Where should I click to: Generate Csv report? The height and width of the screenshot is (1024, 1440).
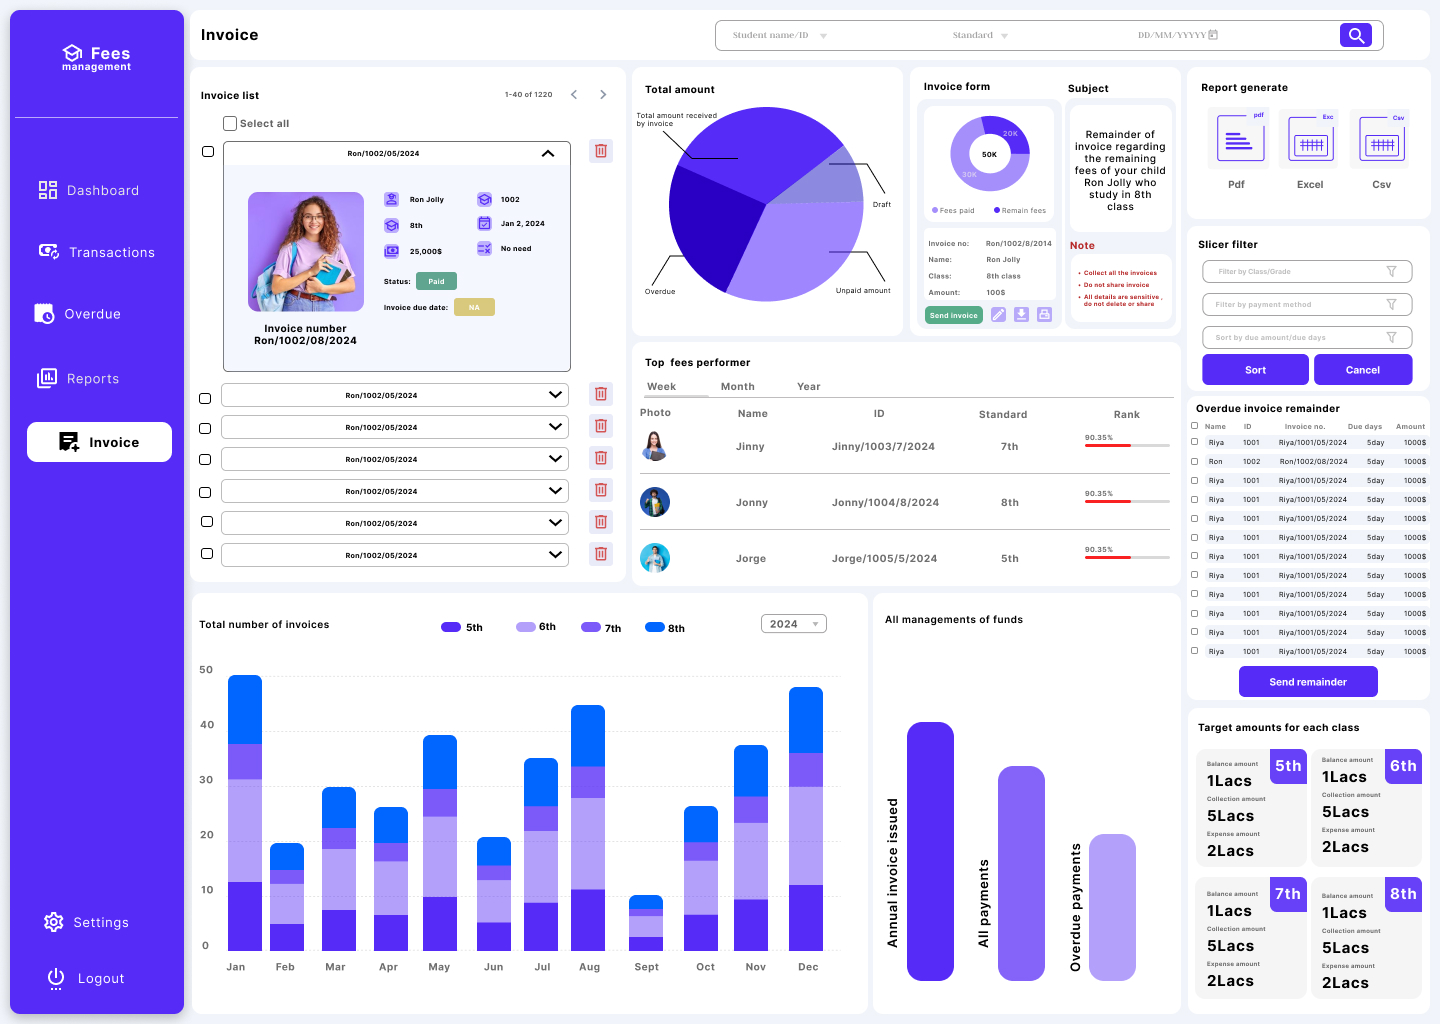tap(1380, 141)
